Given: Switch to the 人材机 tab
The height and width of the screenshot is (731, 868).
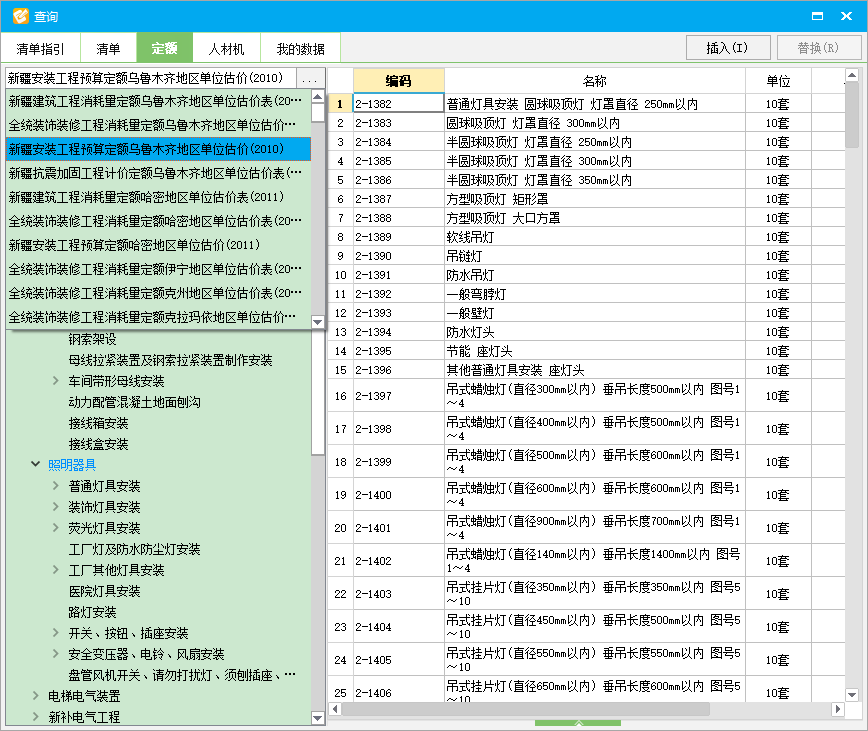Looking at the screenshot, I should 224,47.
